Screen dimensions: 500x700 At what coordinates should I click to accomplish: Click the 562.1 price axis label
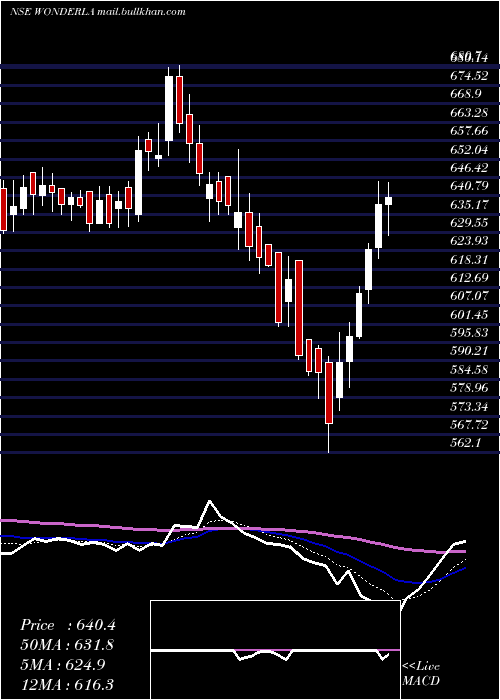[466, 443]
